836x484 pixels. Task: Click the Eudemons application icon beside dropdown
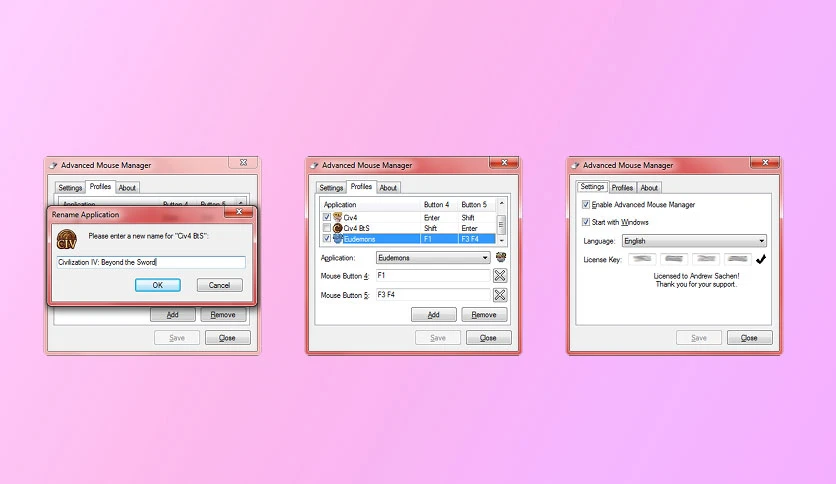pos(501,257)
